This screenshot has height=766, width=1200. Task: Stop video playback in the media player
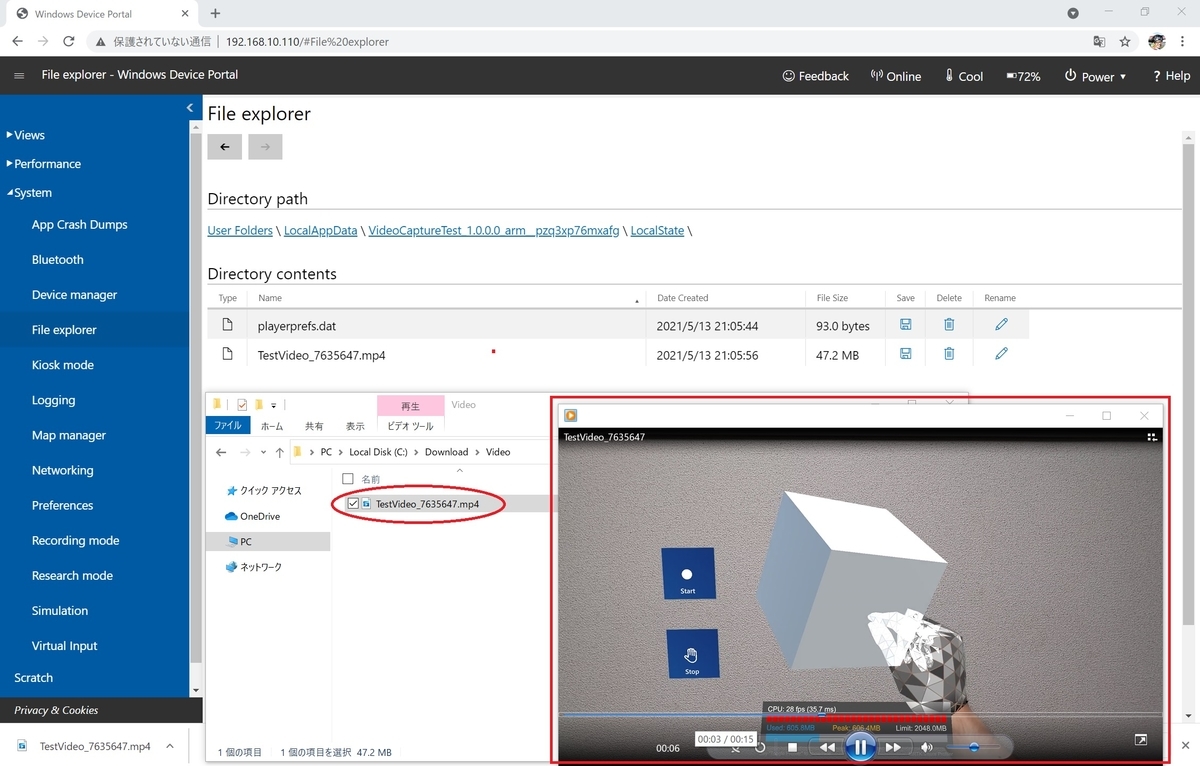(x=792, y=747)
